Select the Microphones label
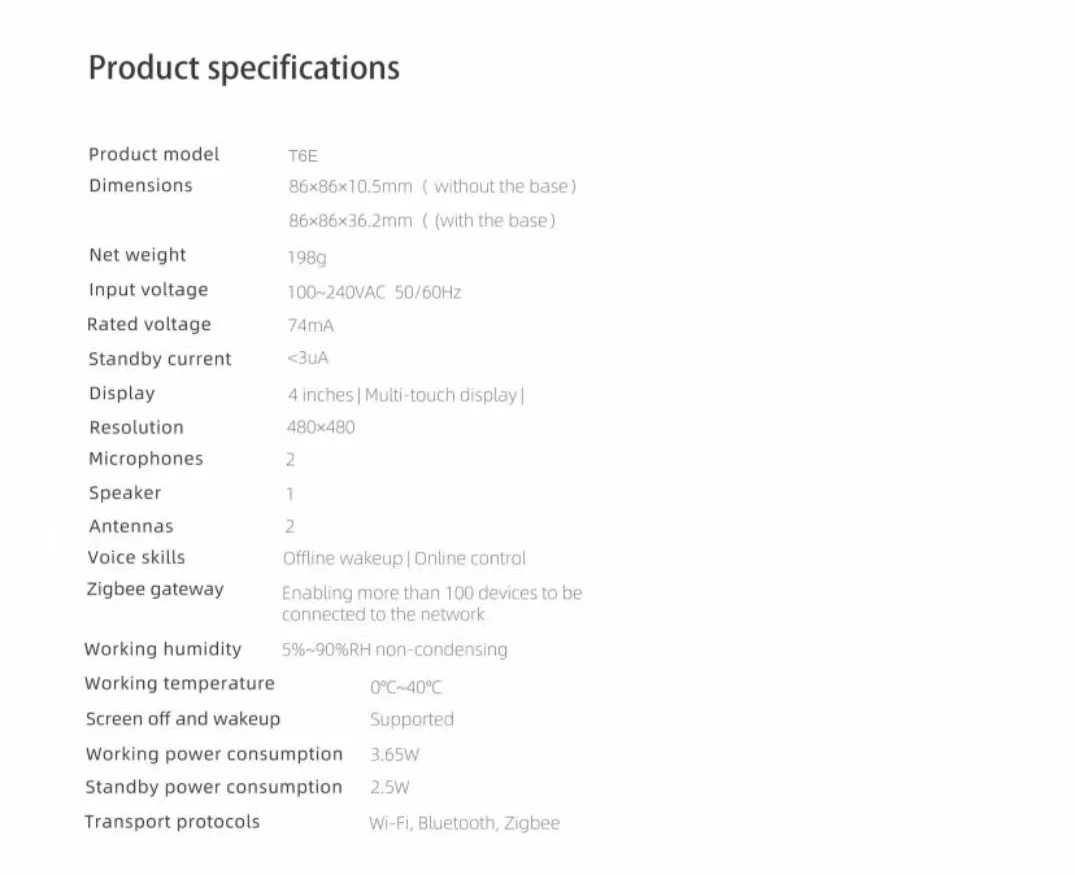 pyautogui.click(x=146, y=459)
